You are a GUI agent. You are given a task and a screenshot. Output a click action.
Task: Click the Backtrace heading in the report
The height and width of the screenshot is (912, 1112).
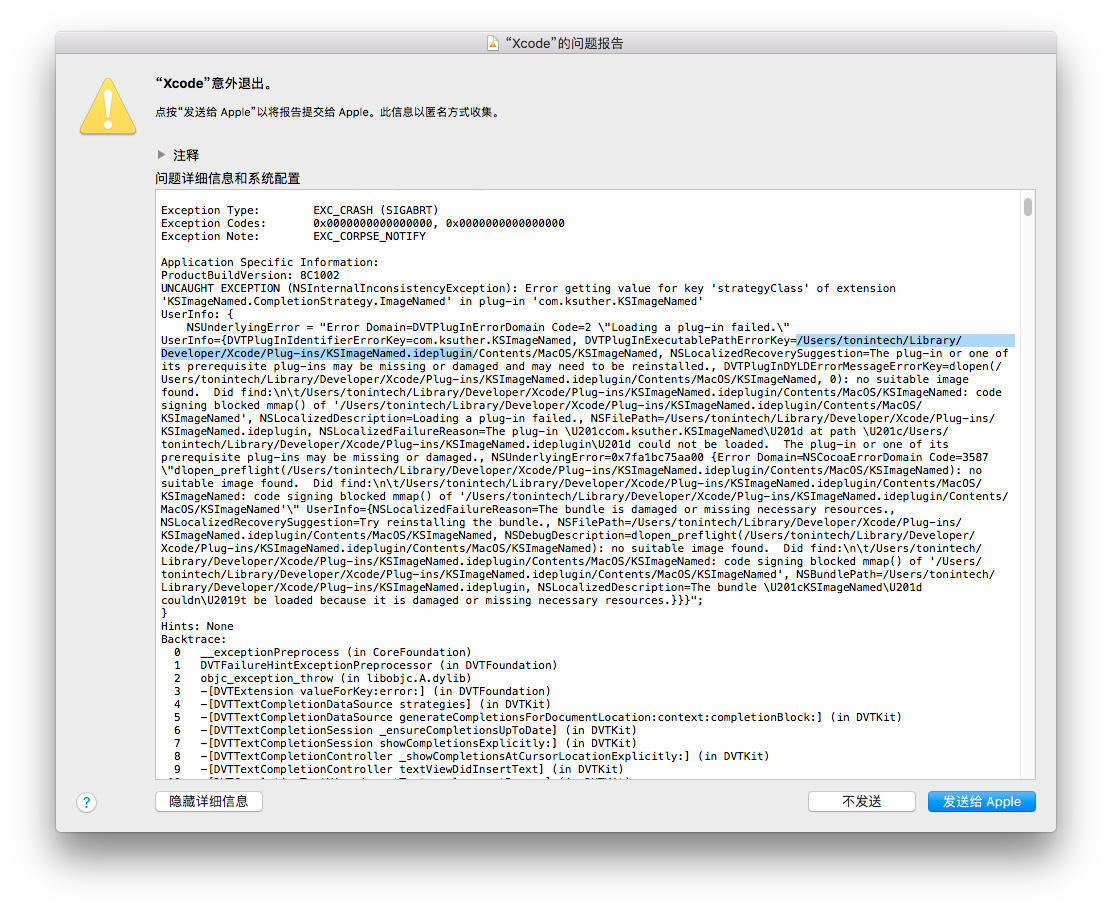tap(193, 639)
